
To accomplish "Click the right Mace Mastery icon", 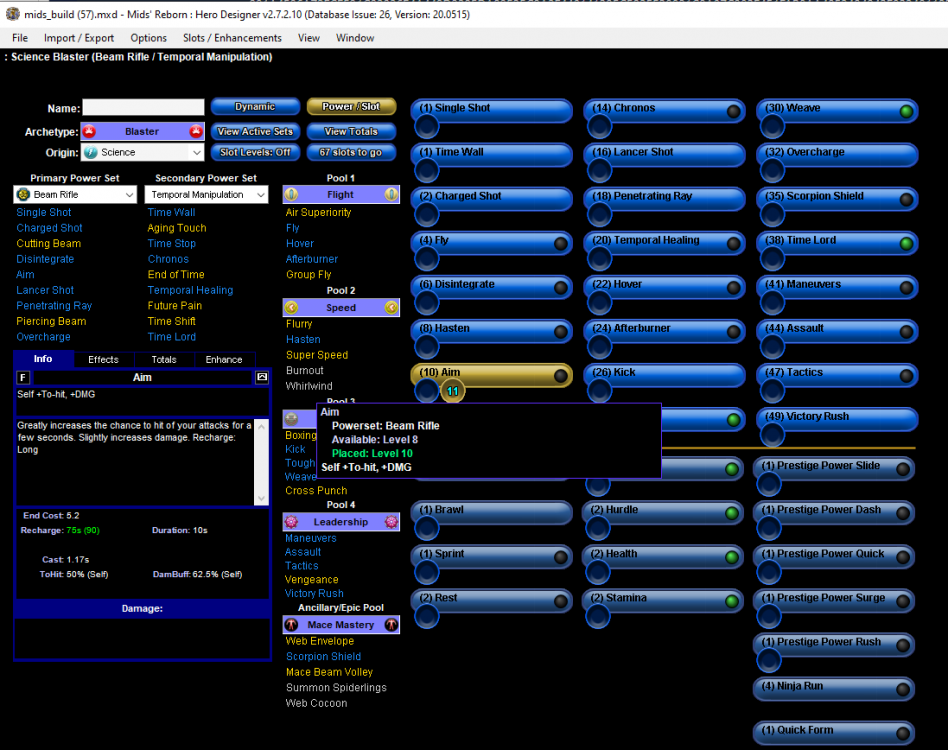I will coord(391,625).
